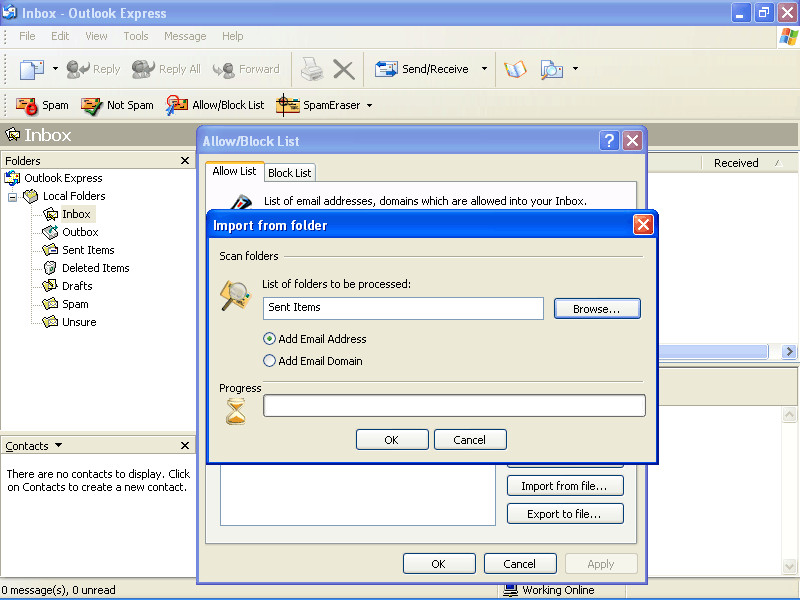Close the Contacts pane

click(185, 445)
